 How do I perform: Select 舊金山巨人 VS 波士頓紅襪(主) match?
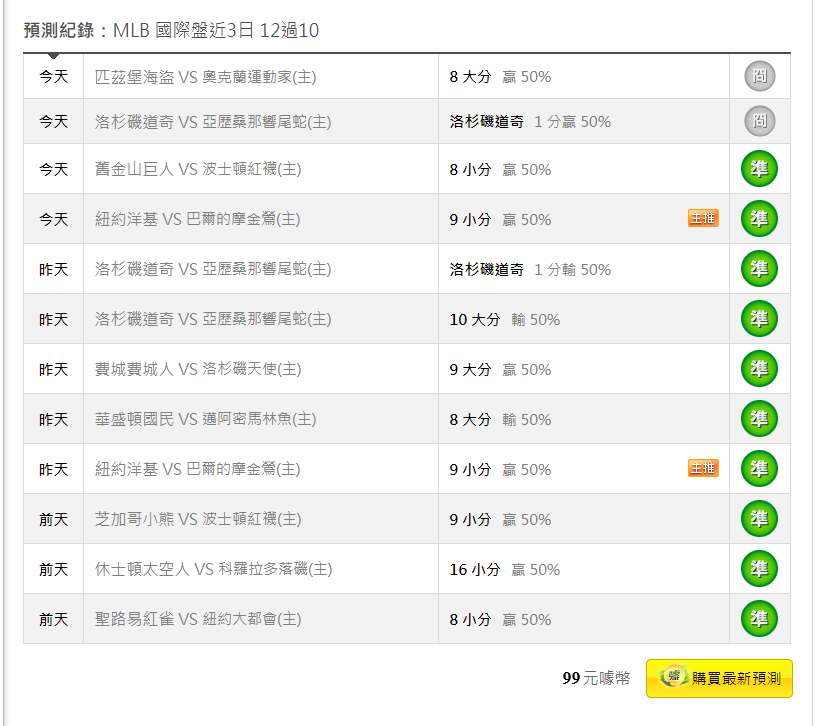198,169
